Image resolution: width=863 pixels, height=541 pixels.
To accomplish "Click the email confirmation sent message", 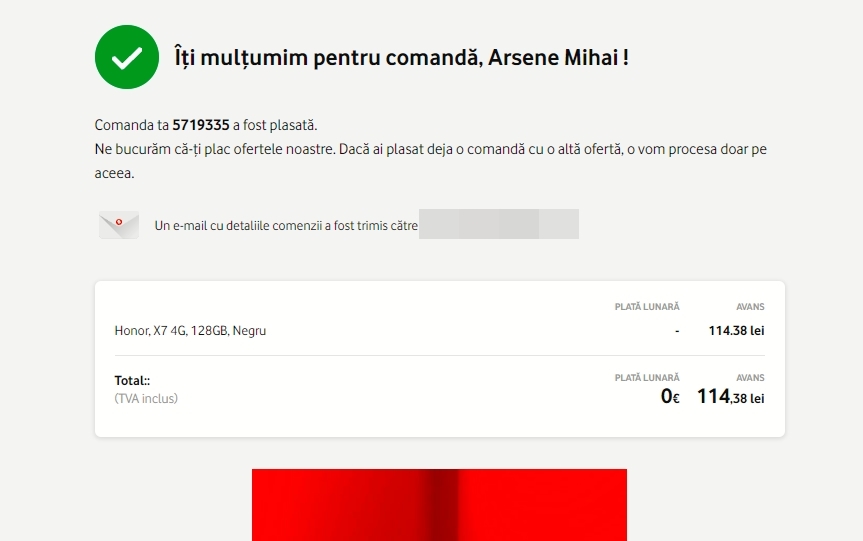I will click(286, 226).
